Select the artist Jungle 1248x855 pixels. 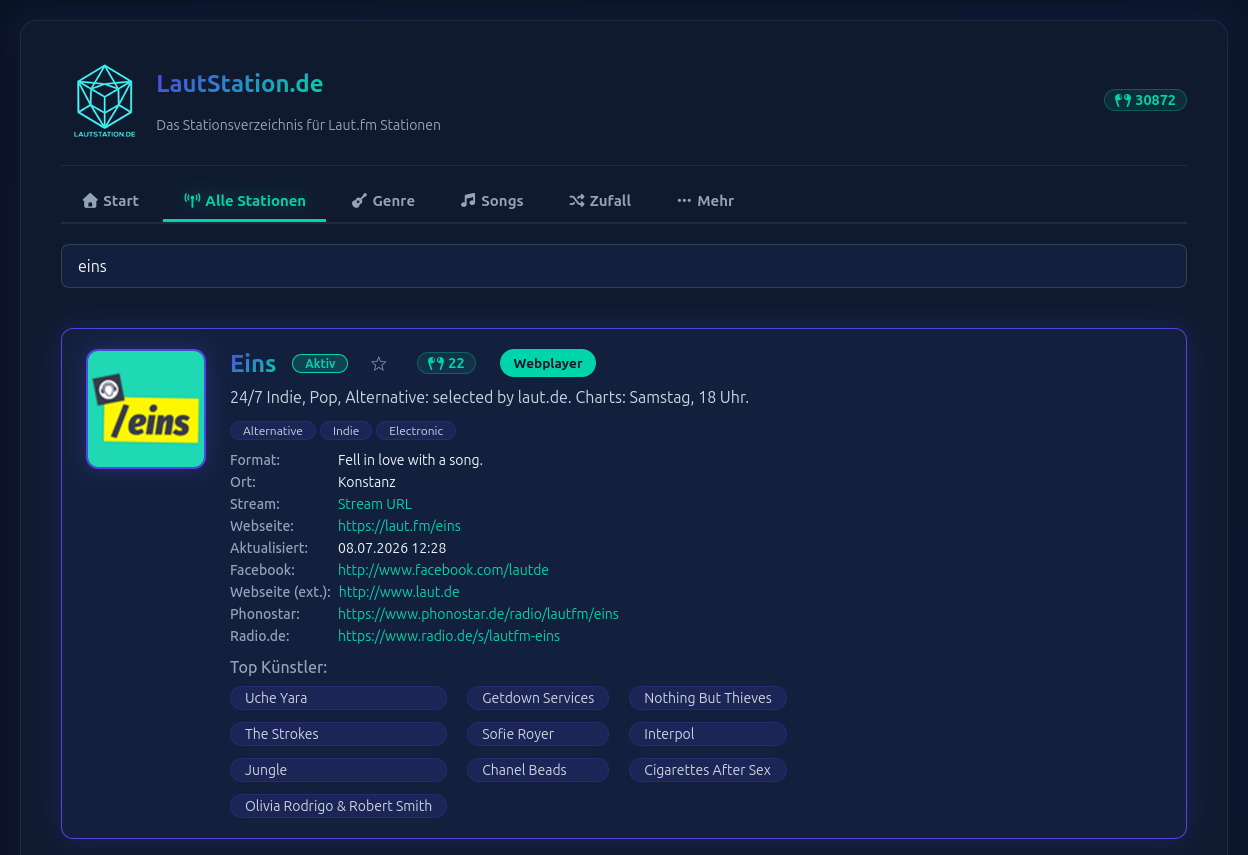338,770
